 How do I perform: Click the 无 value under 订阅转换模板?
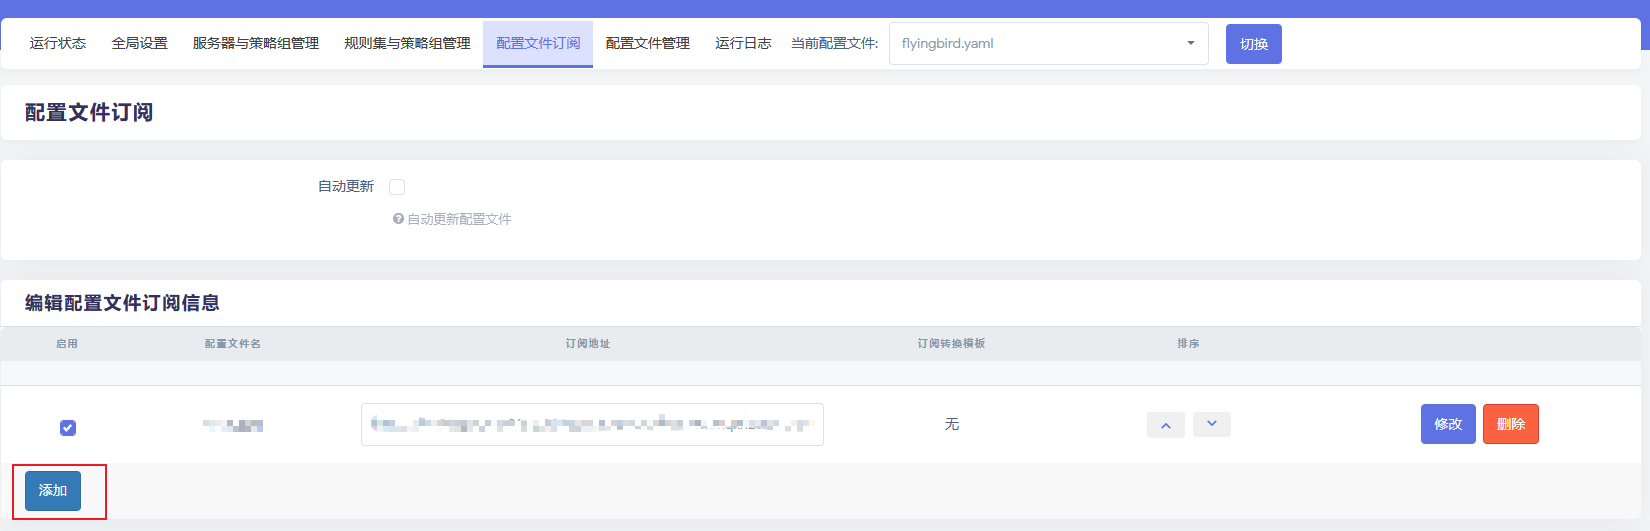(951, 425)
